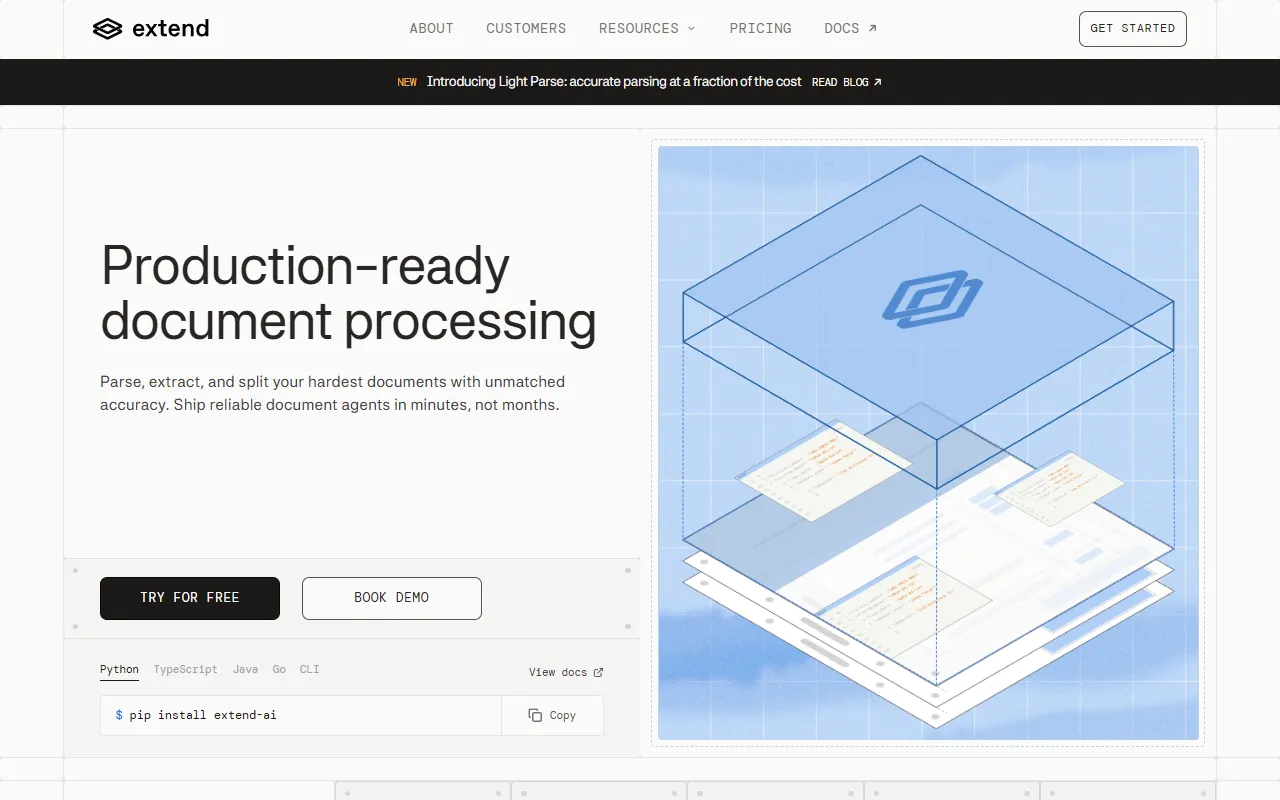Viewport: 1280px width, 800px height.
Task: Click the Extend logo icon
Action: tap(107, 29)
